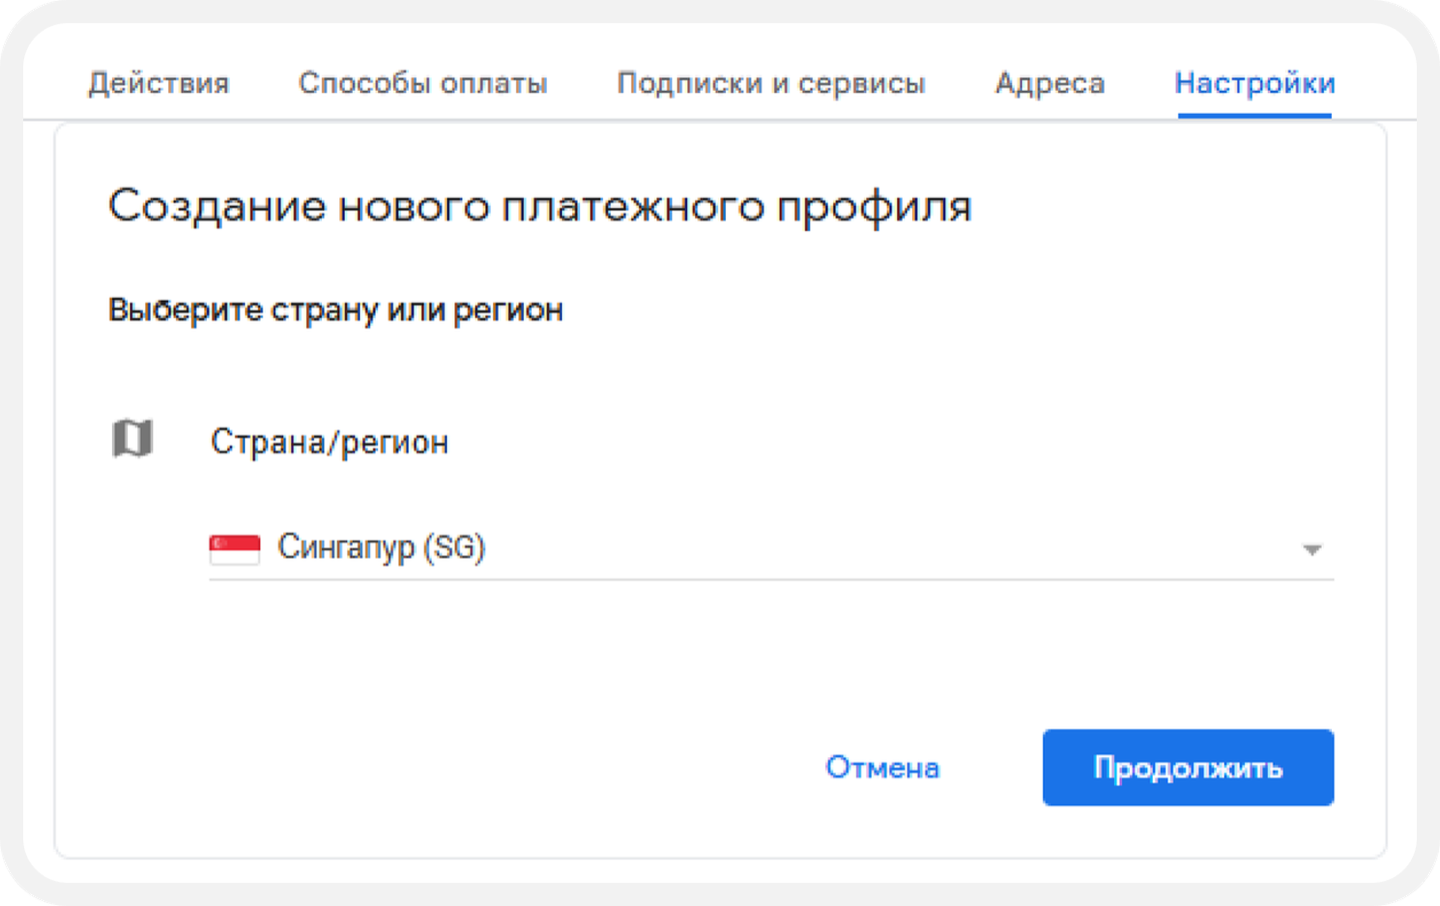The image size is (1440, 906).
Task: Click the Страна/регион field label
Action: [x=329, y=441]
